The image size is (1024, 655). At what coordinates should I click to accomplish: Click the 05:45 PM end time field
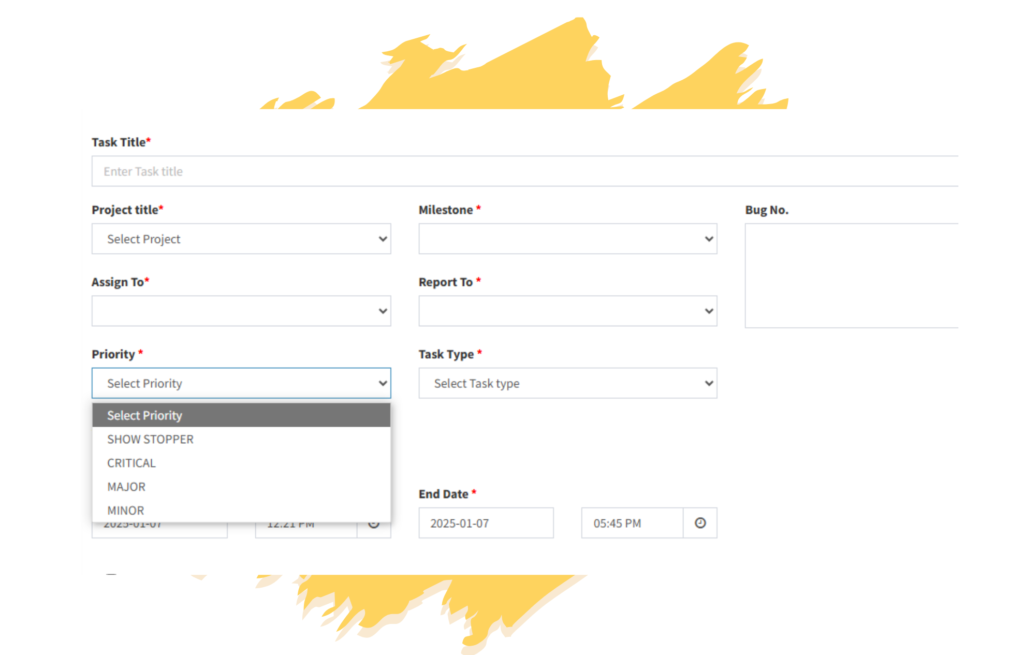pos(631,523)
